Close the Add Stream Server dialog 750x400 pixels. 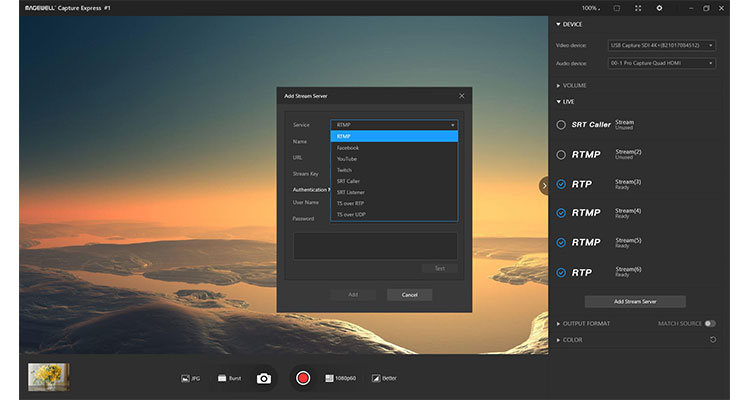tap(462, 96)
